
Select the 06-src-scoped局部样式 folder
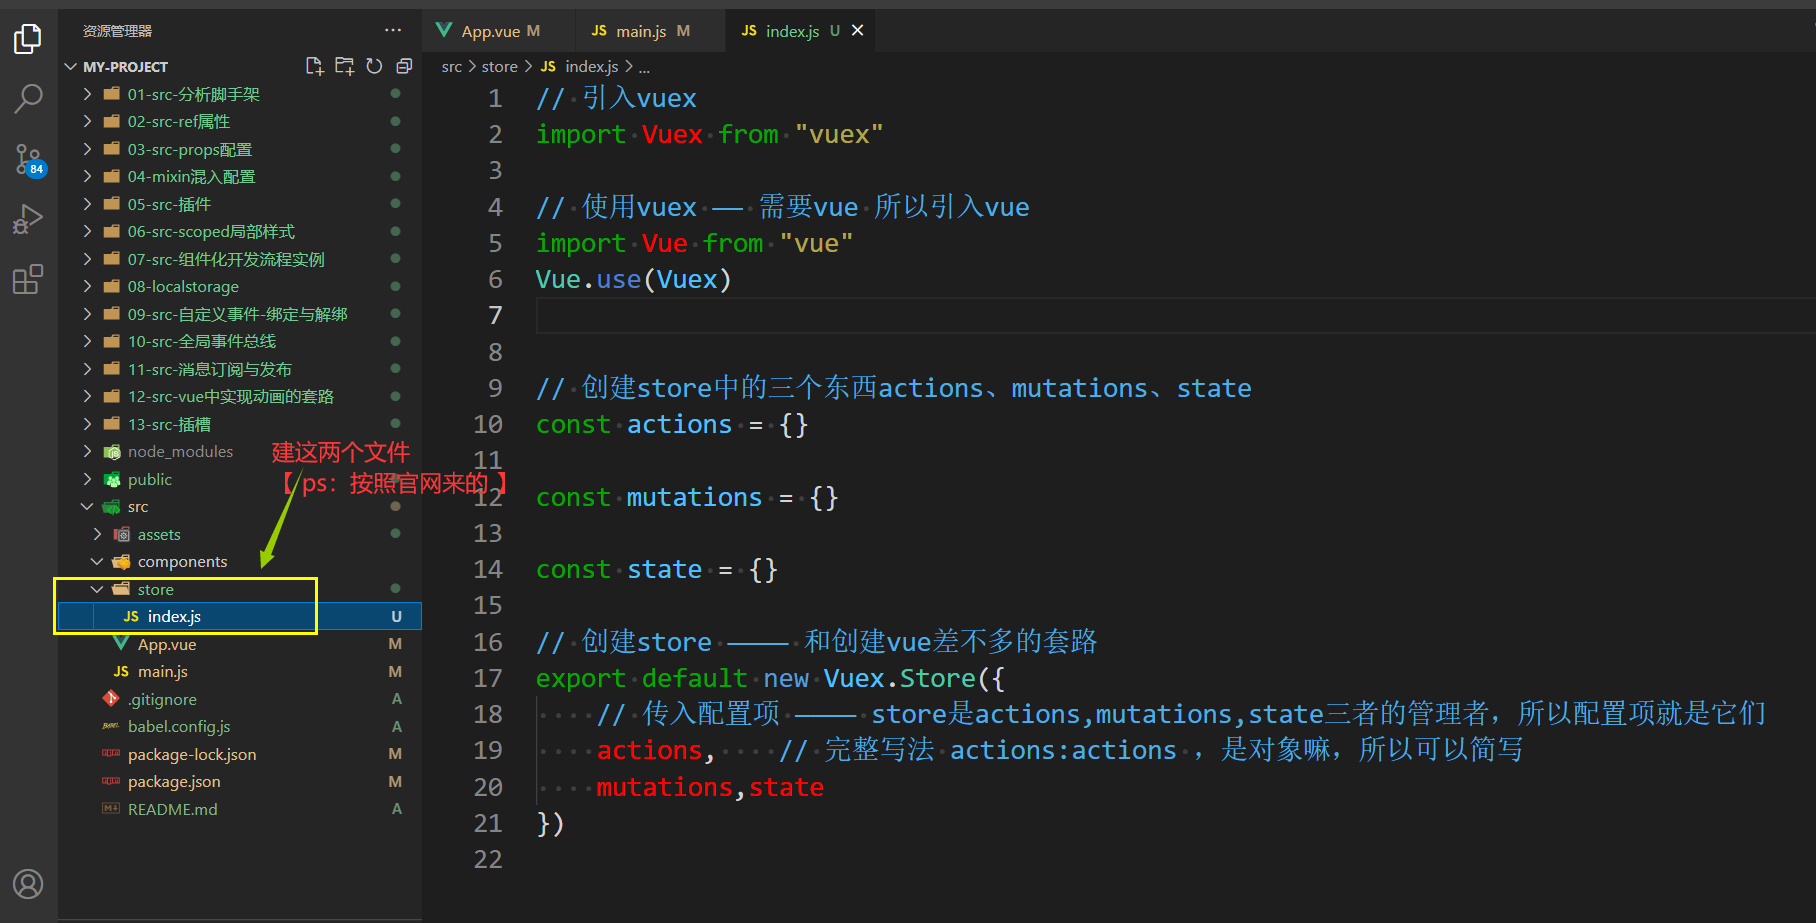coord(240,231)
